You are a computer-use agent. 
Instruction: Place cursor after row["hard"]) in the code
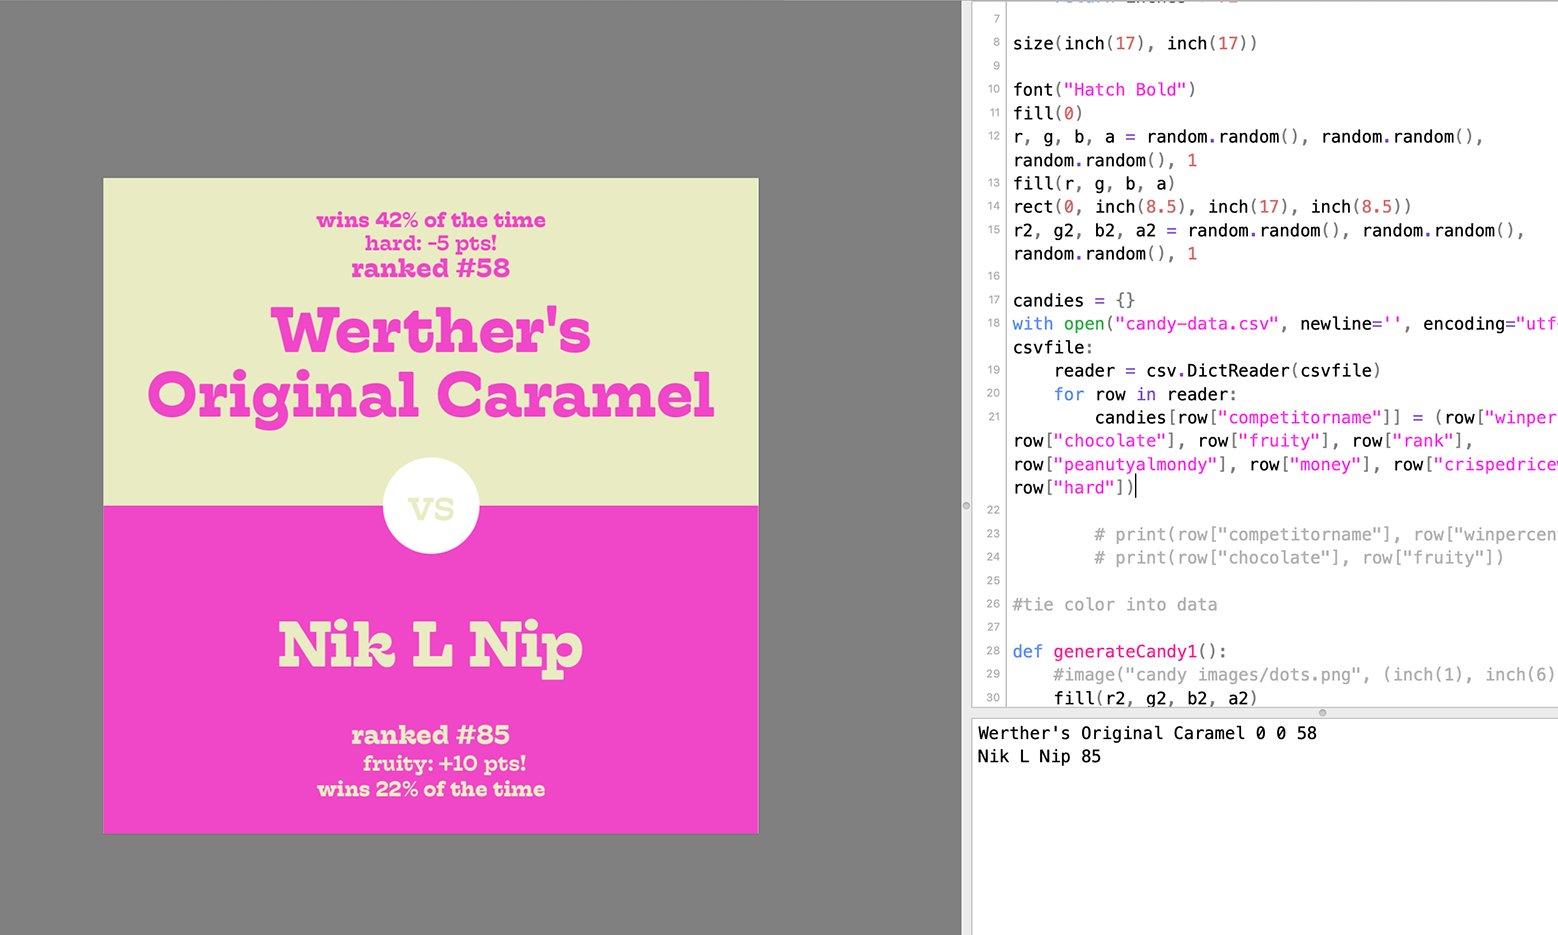(1137, 488)
